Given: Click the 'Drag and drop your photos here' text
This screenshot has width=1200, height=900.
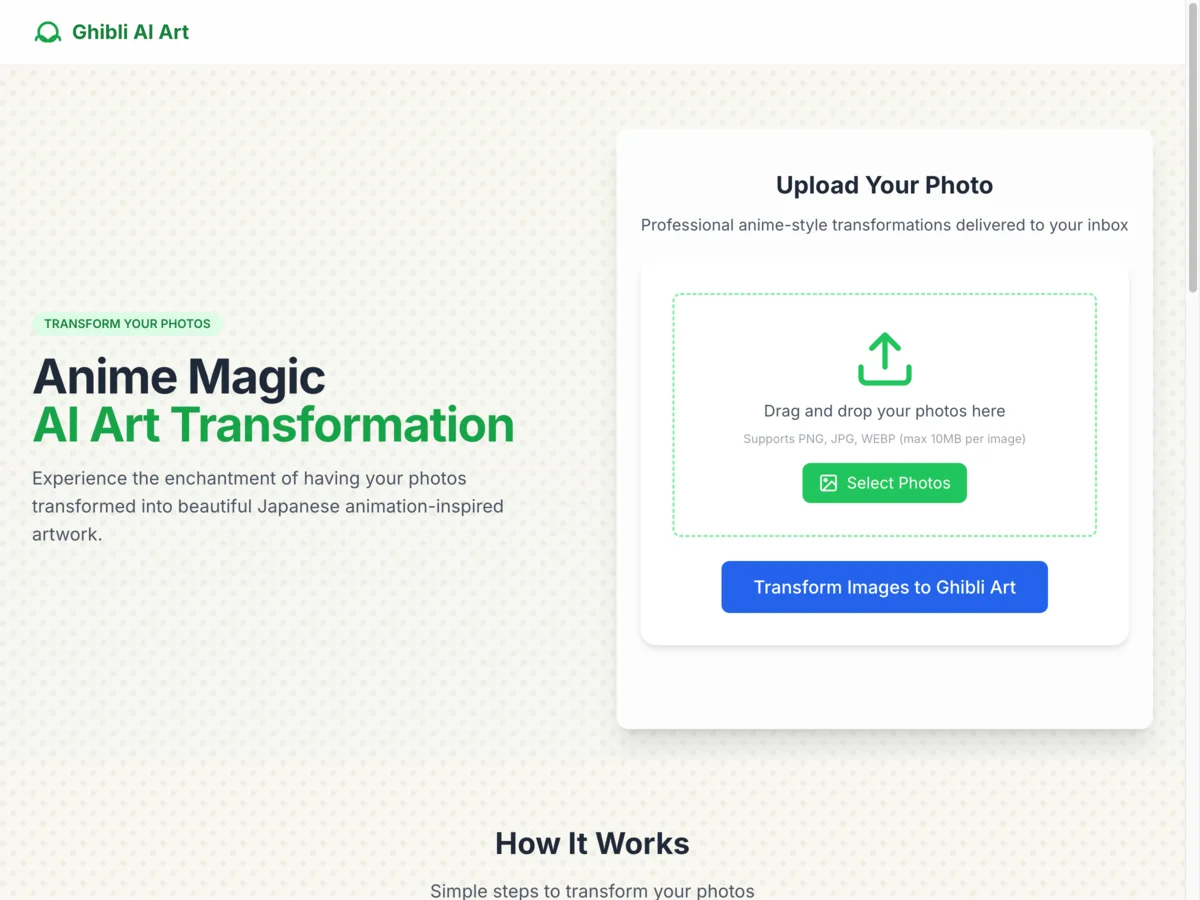Looking at the screenshot, I should click(x=884, y=411).
